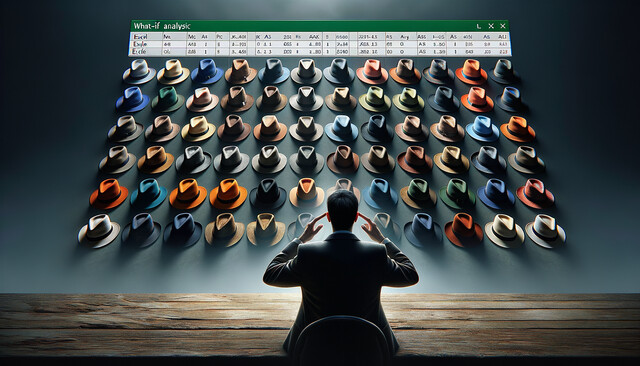Click the "AAK" header cell

point(314,37)
